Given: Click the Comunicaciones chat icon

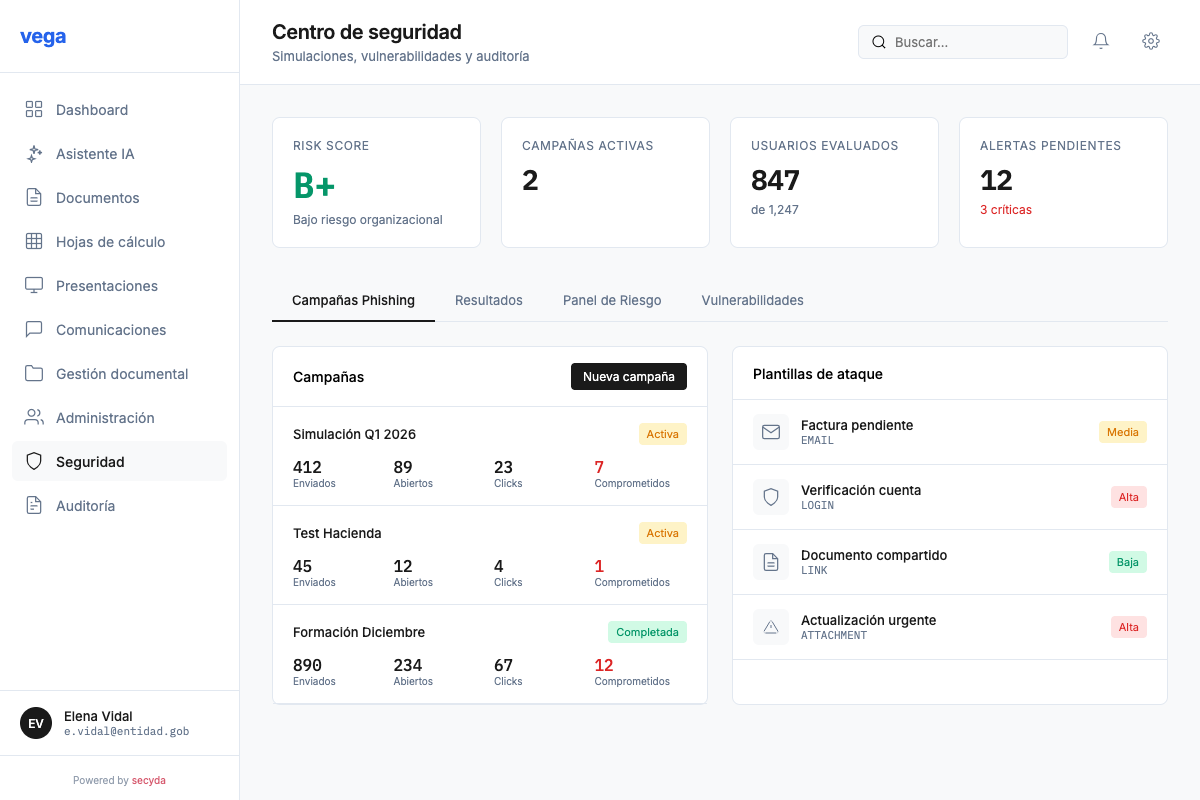Looking at the screenshot, I should click(34, 329).
